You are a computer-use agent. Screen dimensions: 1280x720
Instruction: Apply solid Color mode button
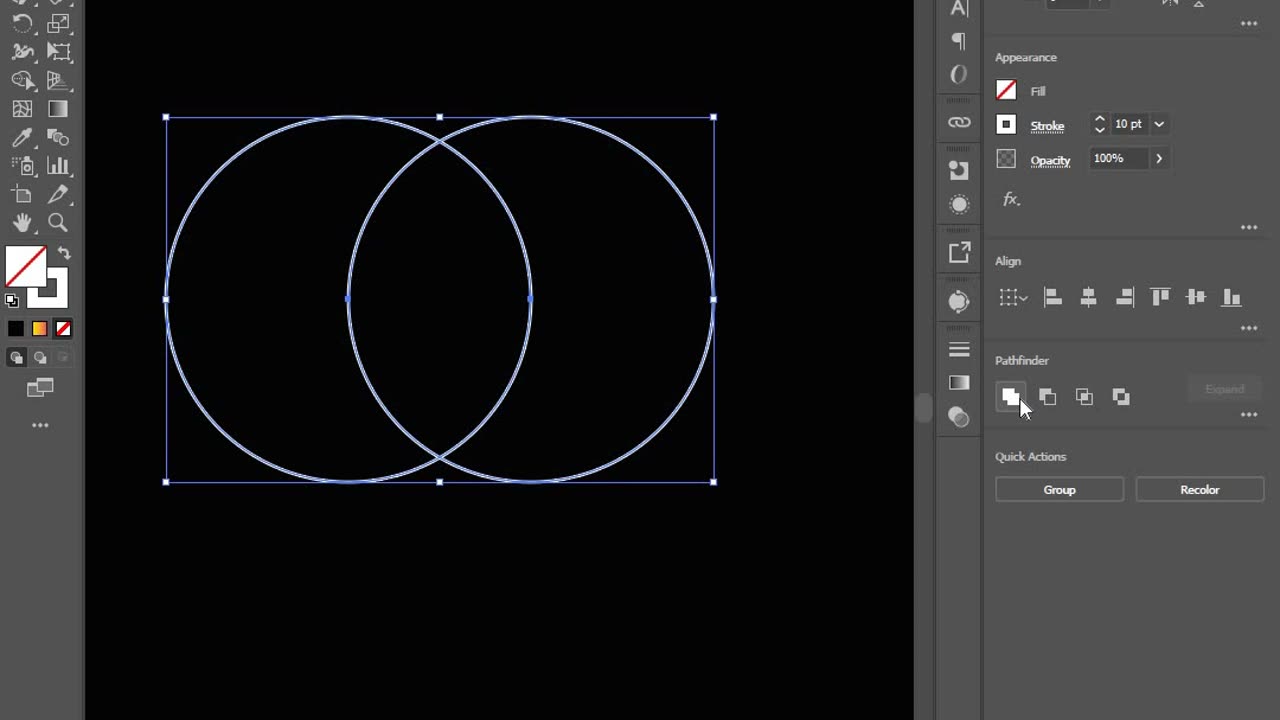pyautogui.click(x=16, y=329)
